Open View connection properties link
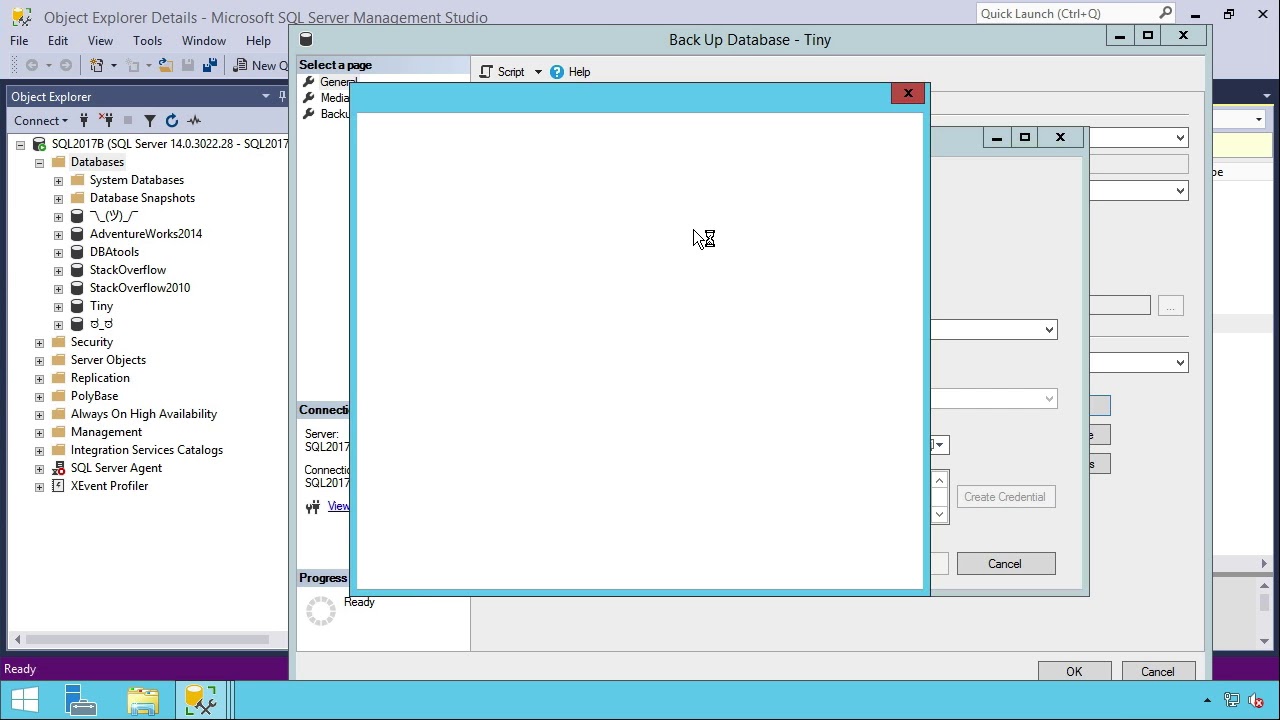Screen dimensions: 1280x720 click(x=339, y=506)
